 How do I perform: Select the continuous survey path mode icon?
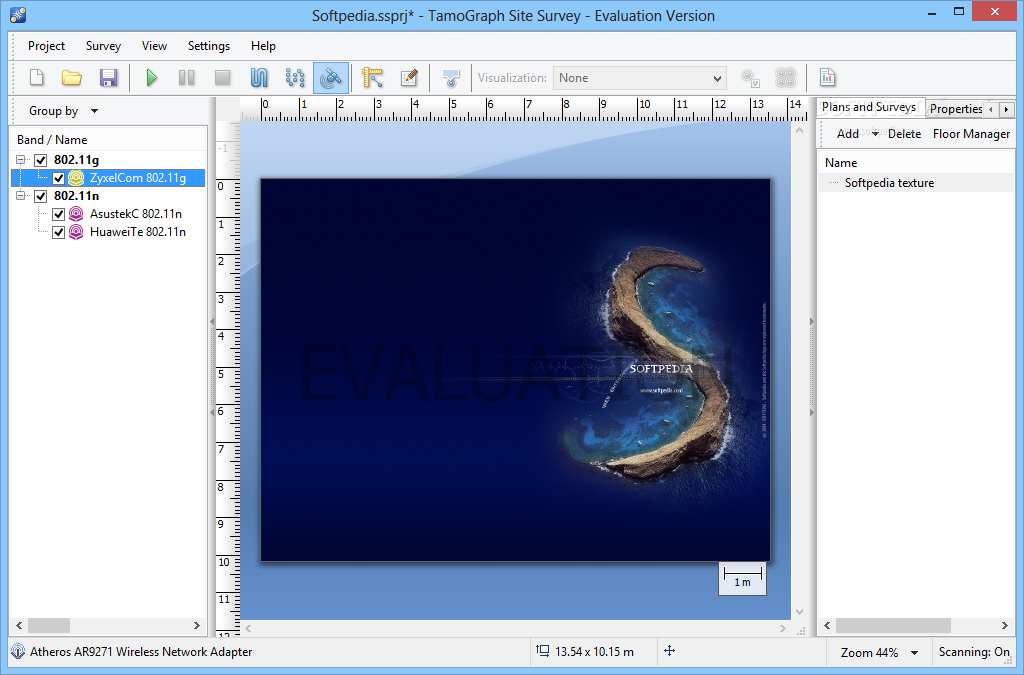[x=259, y=78]
